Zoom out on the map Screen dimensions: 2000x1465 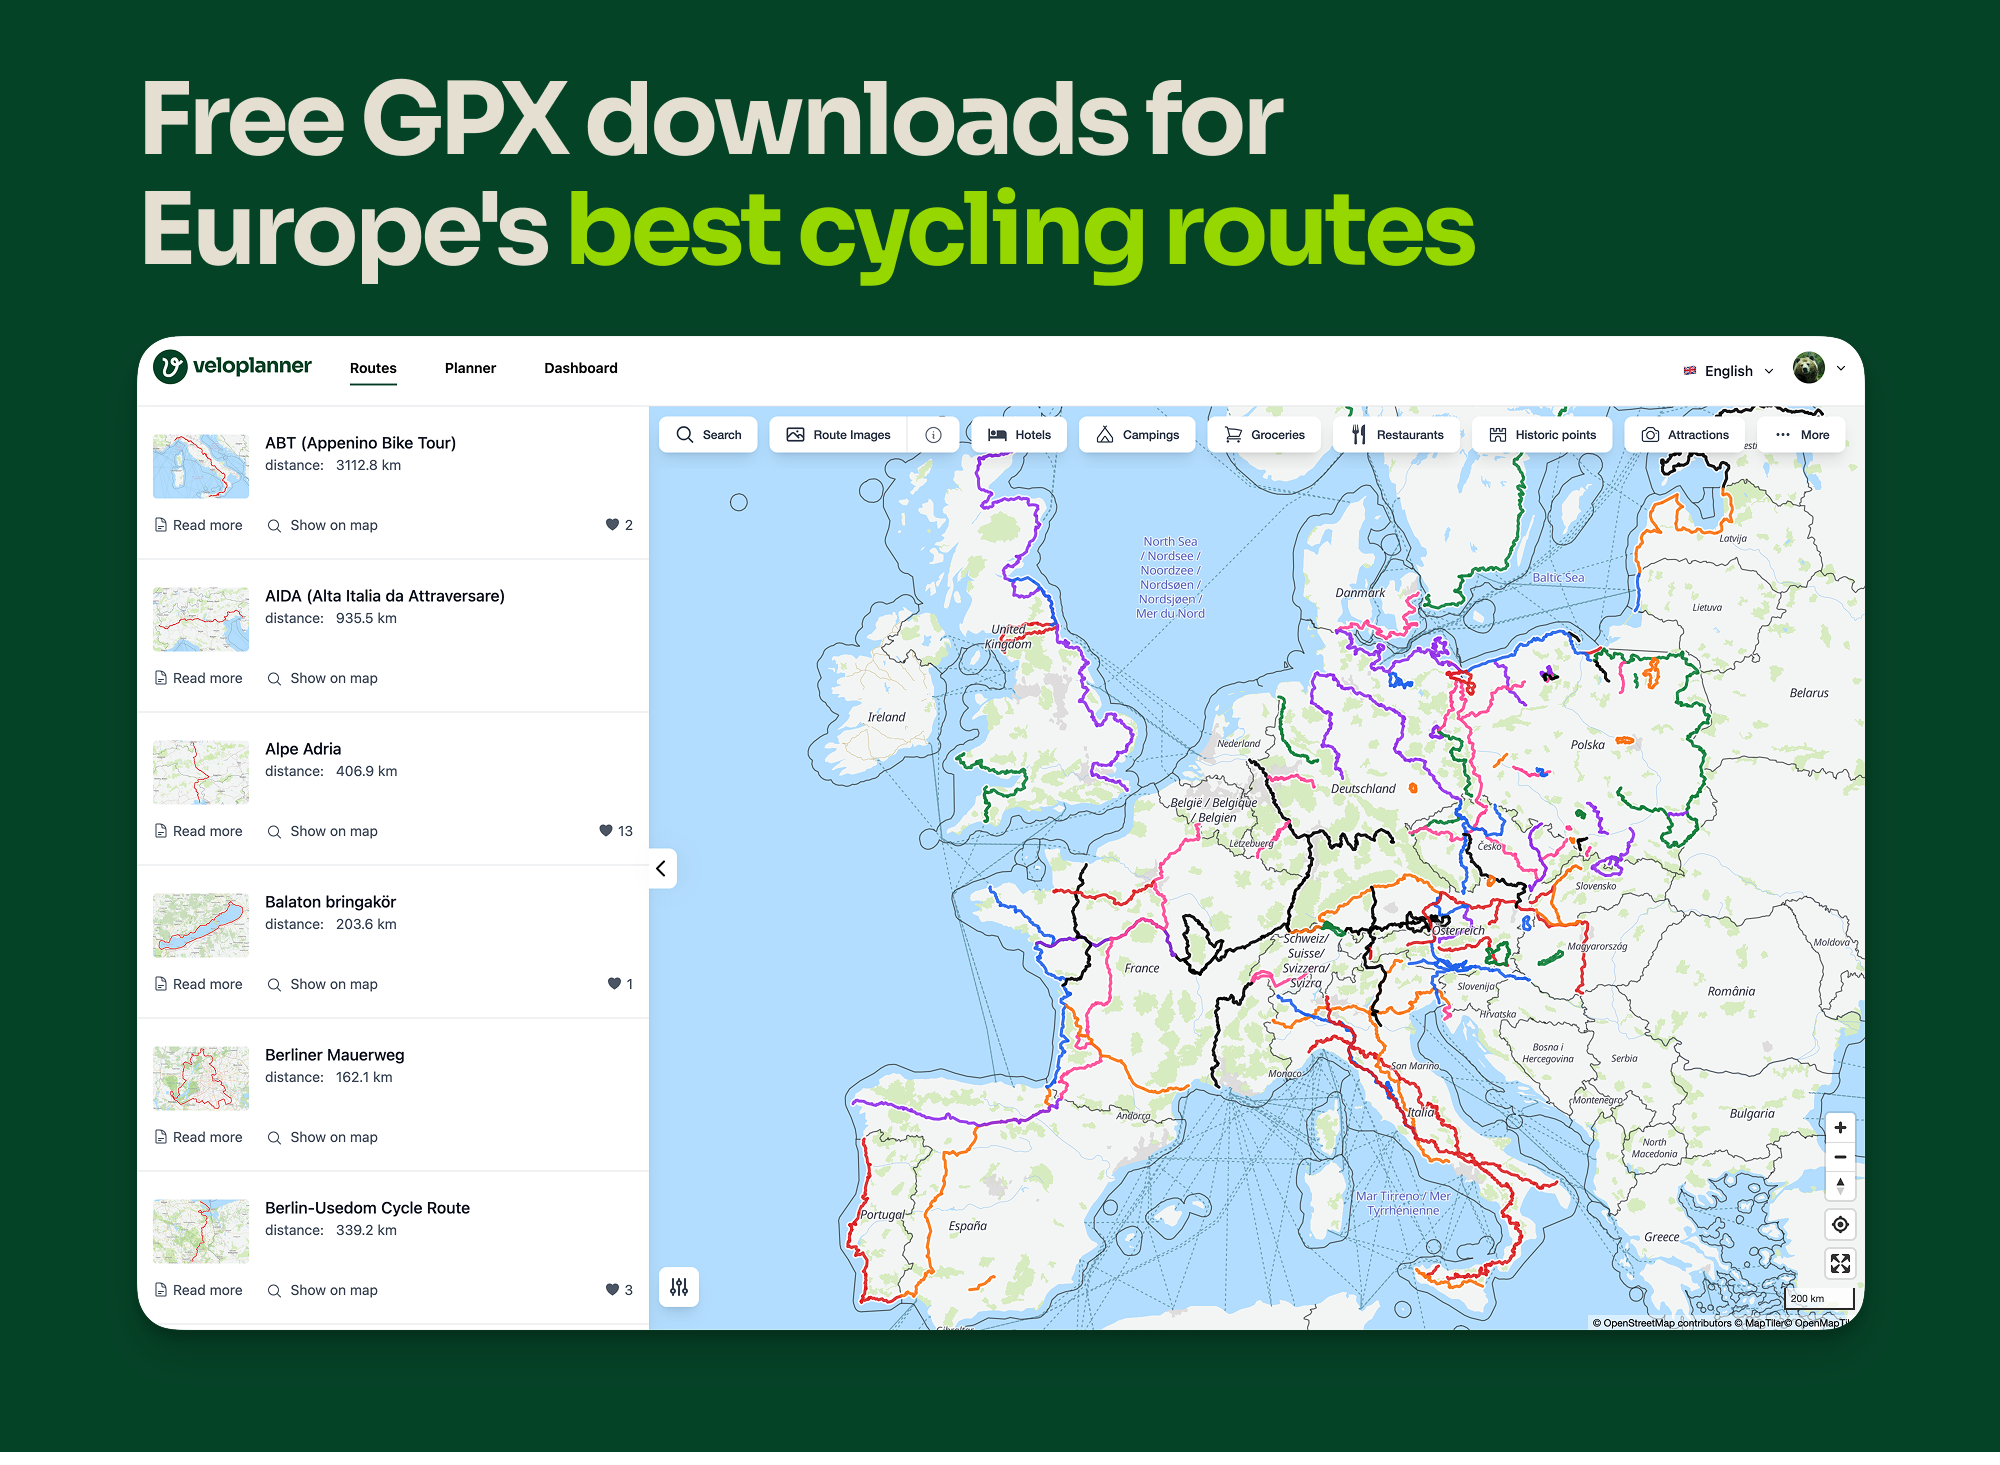pos(1840,1157)
